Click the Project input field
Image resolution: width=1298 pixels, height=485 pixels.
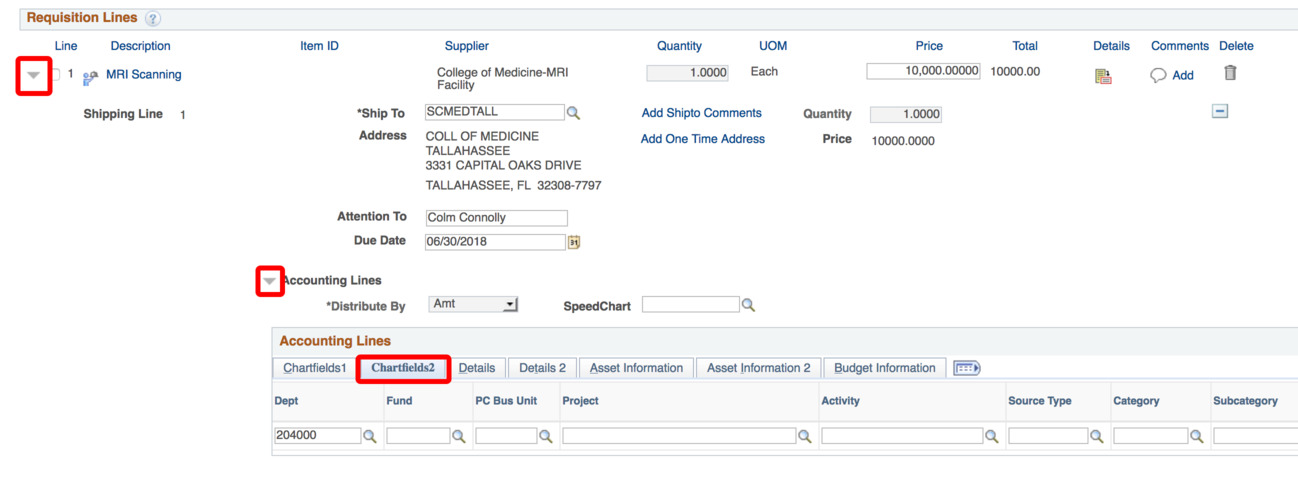point(679,436)
